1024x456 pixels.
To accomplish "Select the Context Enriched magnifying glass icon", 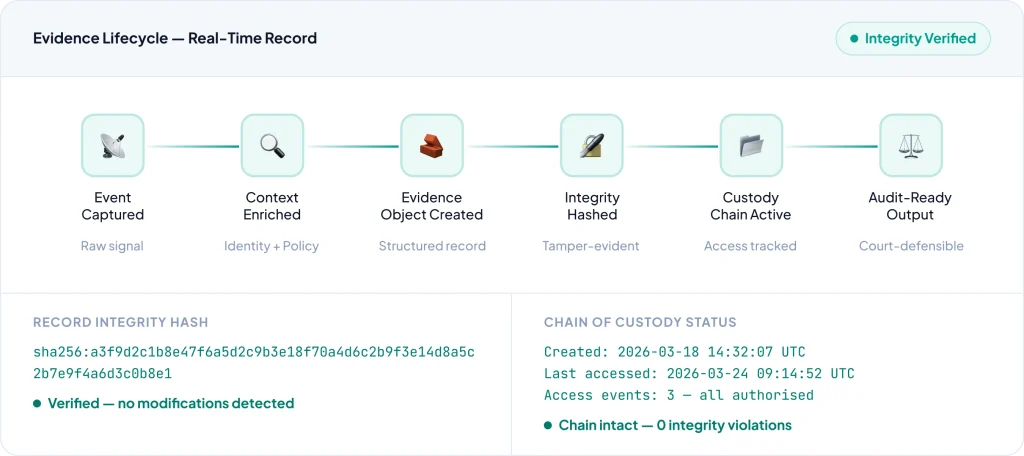I will pos(272,146).
